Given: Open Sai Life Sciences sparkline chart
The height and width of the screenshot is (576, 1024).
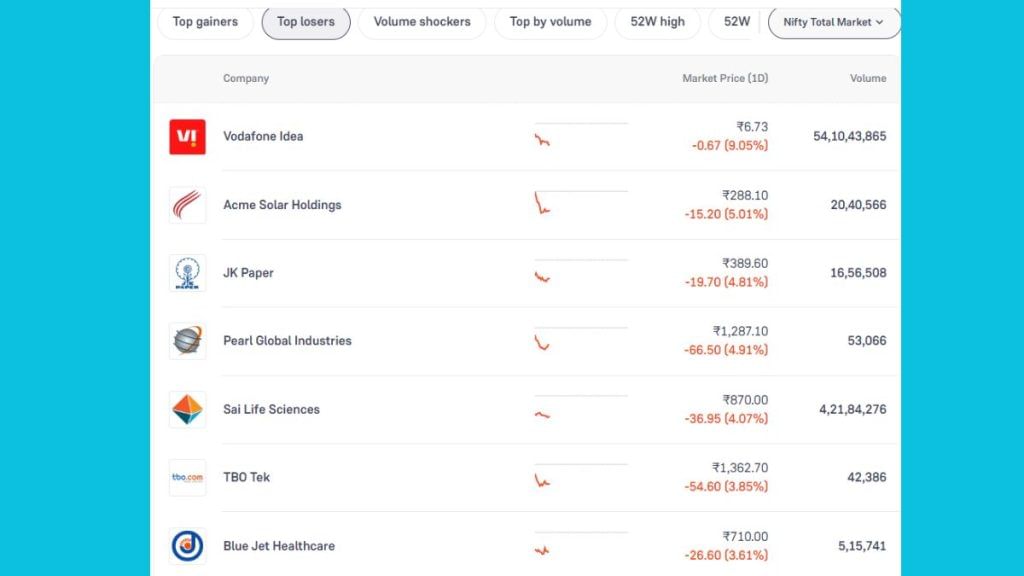Looking at the screenshot, I should click(x=581, y=408).
